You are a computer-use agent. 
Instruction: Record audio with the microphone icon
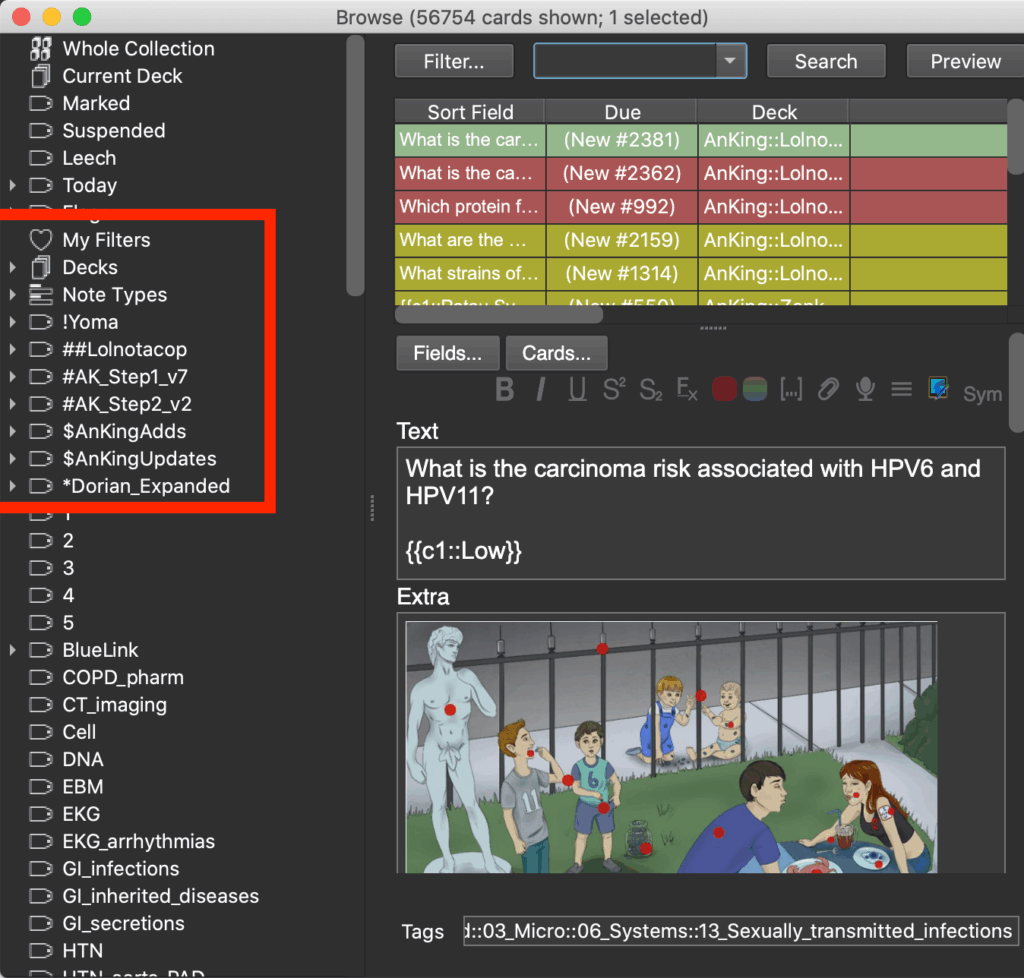865,390
